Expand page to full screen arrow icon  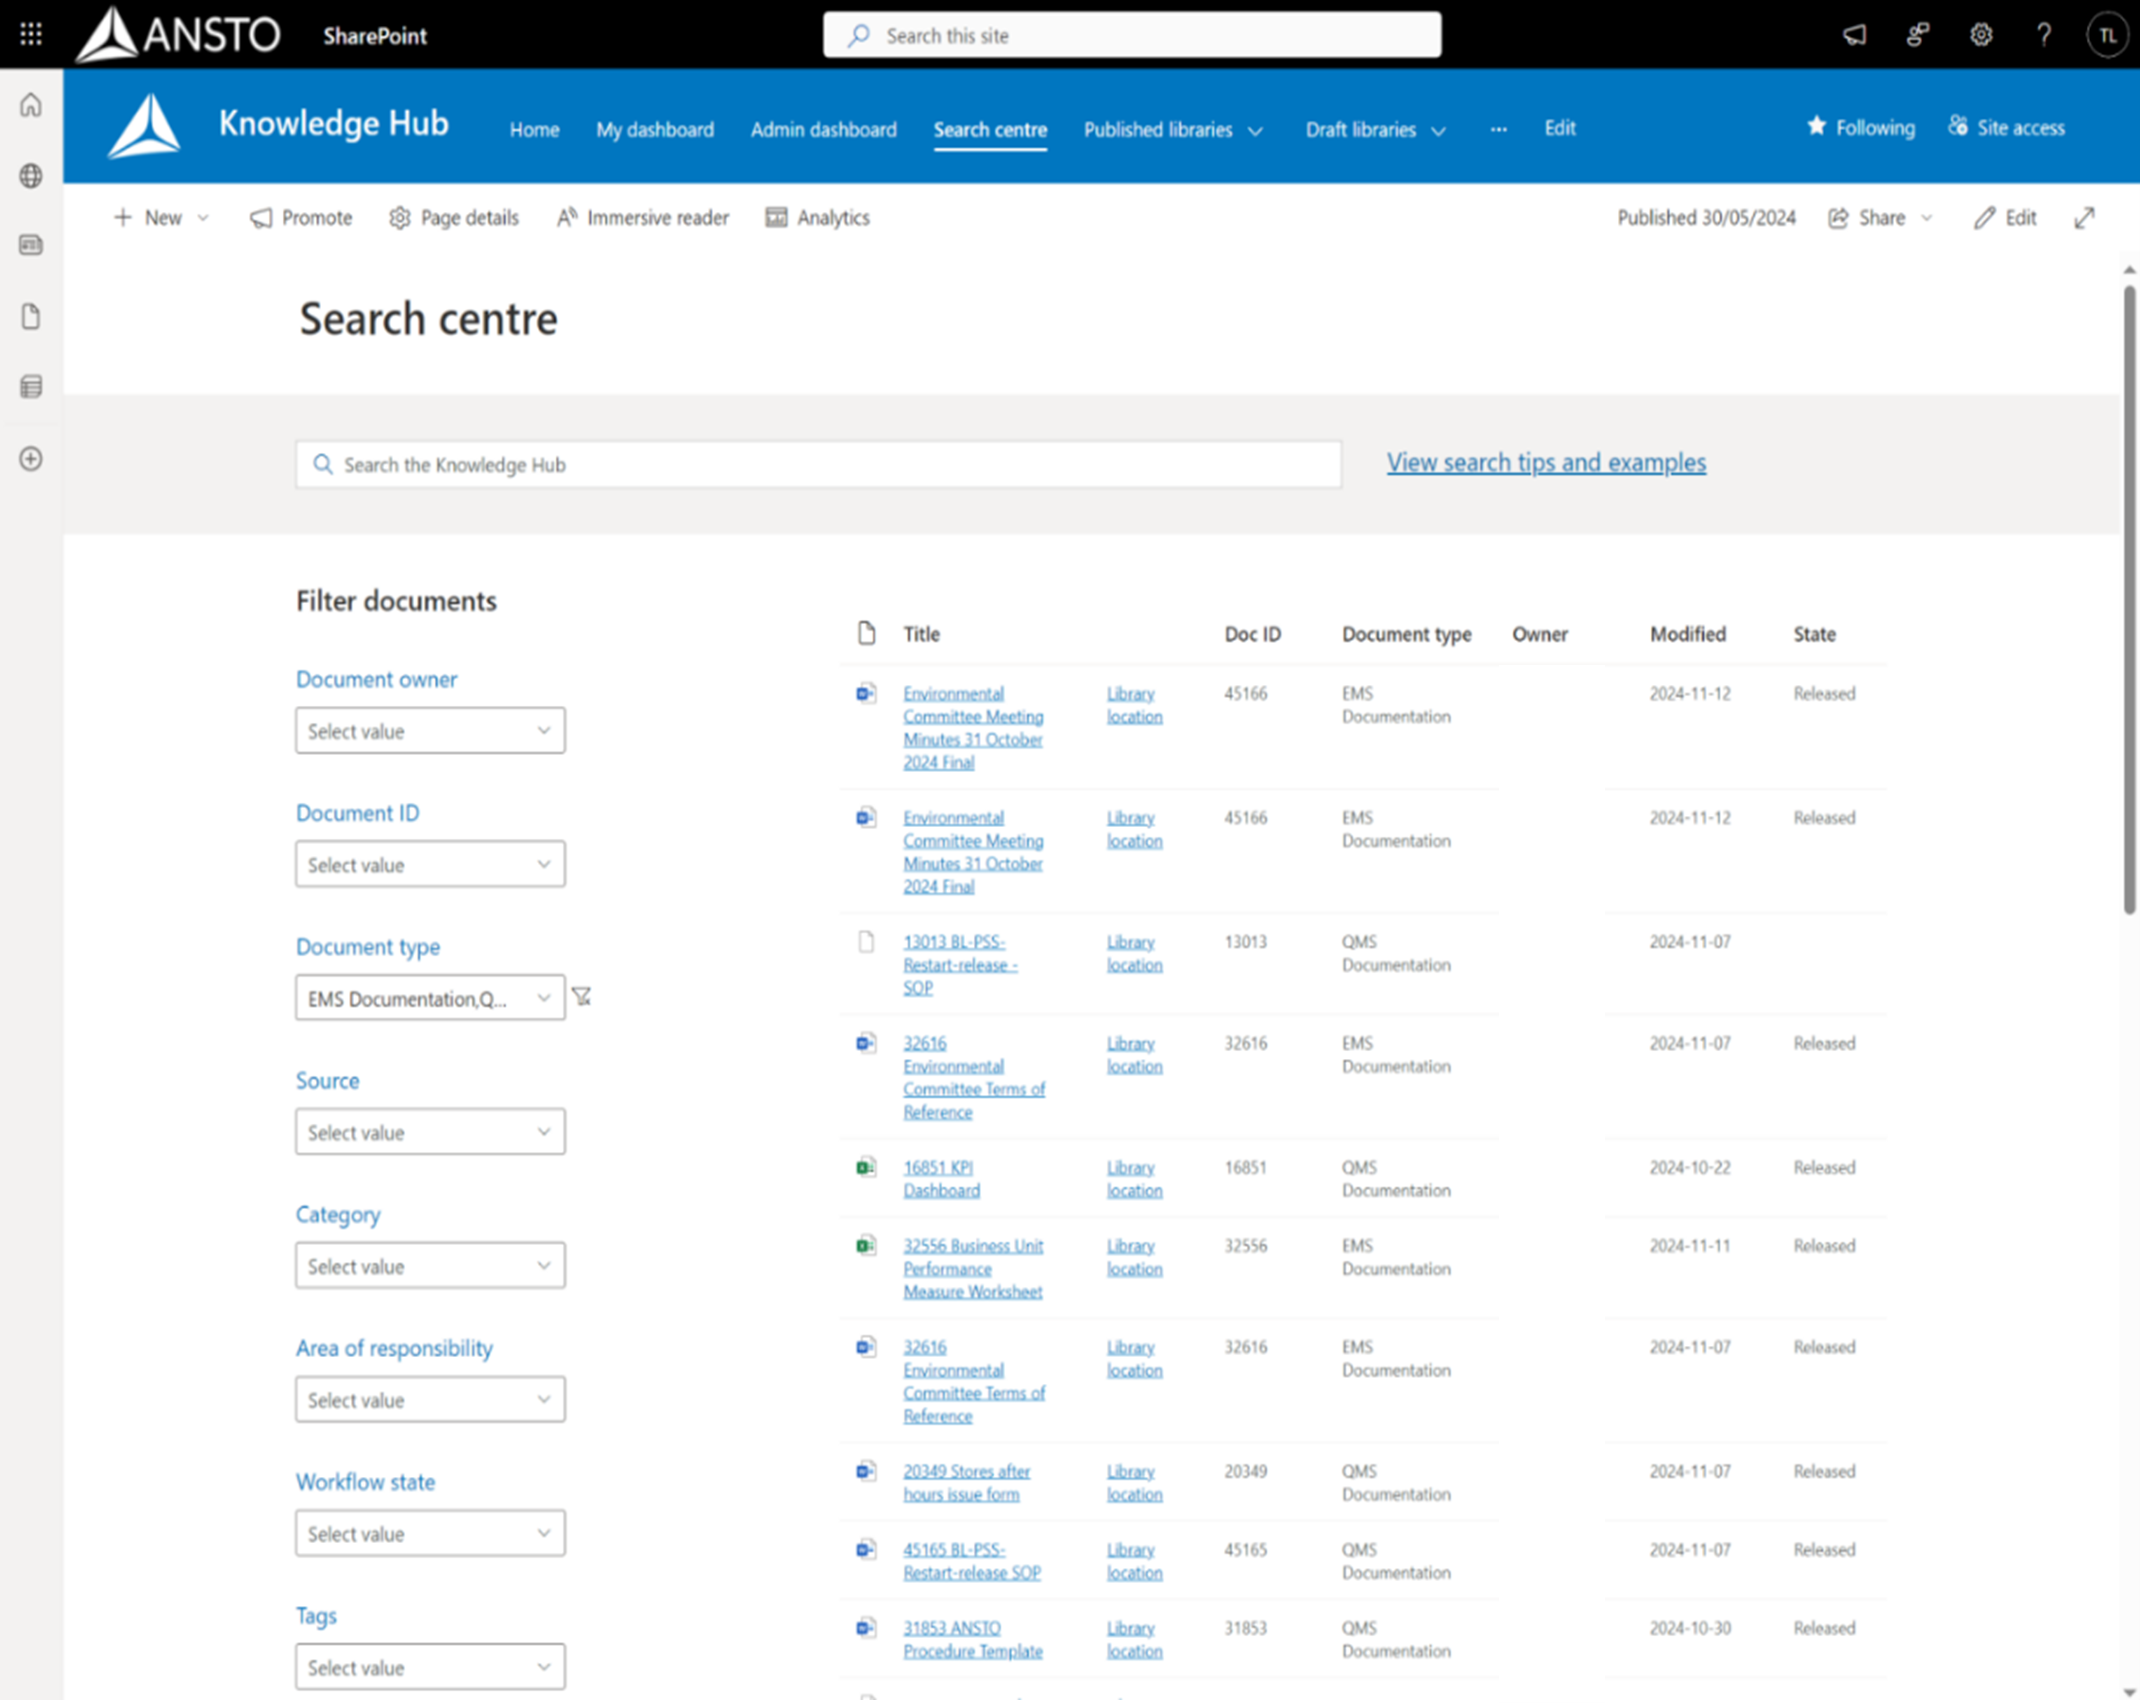2085,218
